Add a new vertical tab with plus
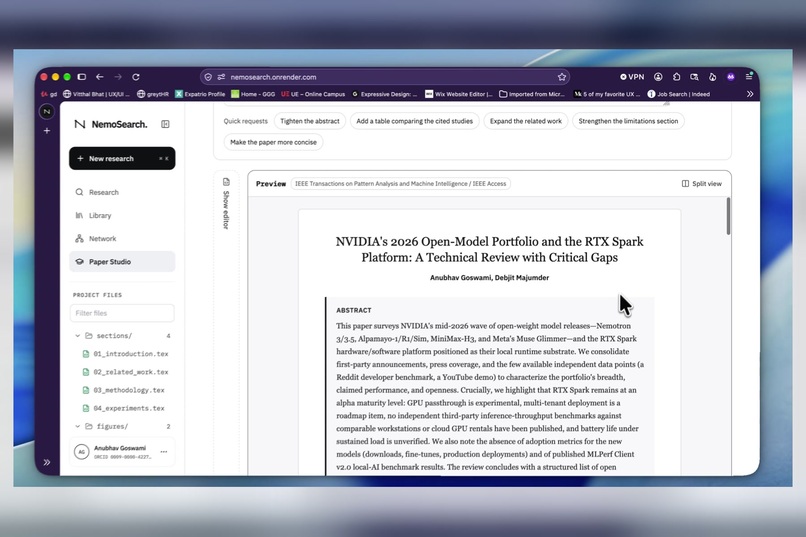The height and width of the screenshot is (537, 806). [x=47, y=131]
